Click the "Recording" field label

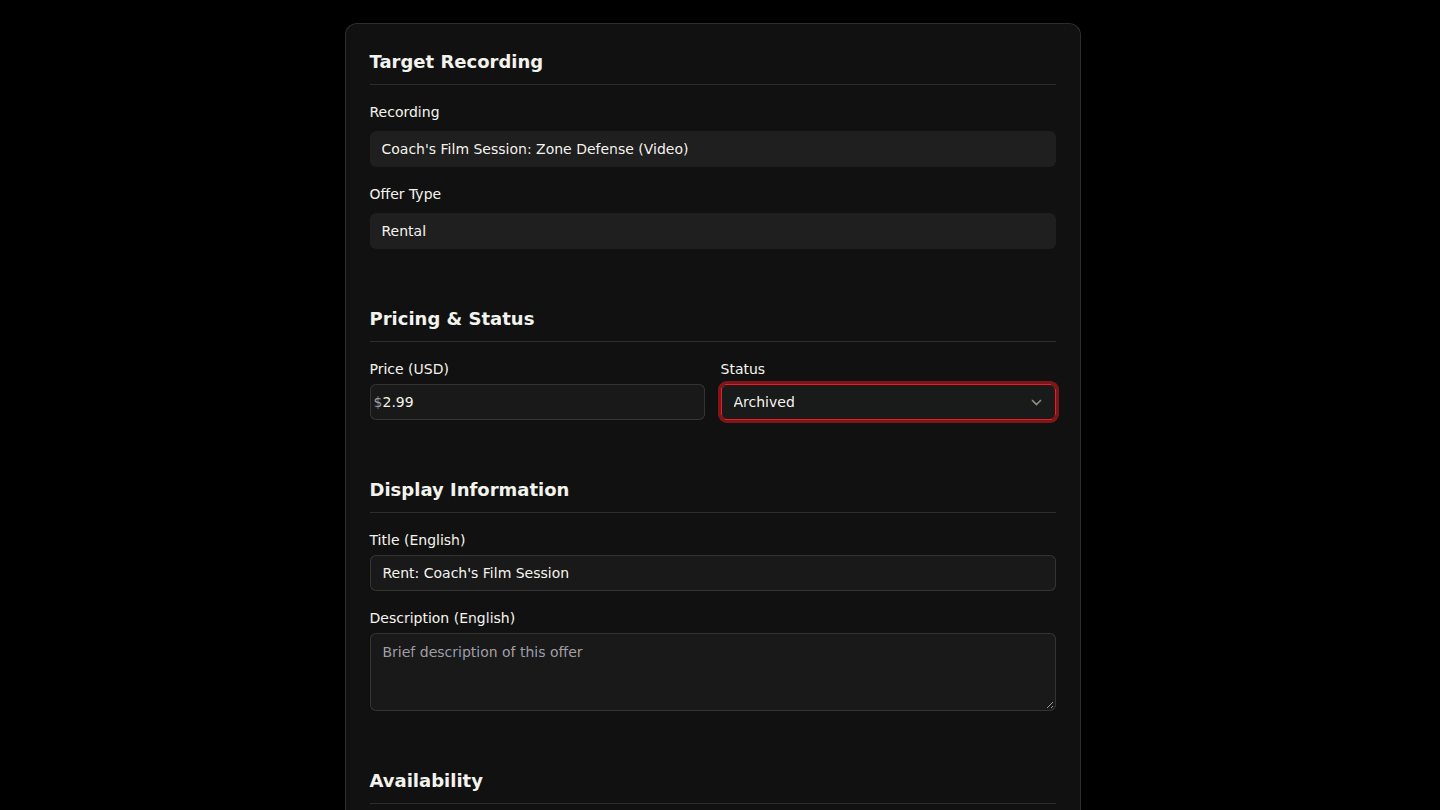(x=404, y=112)
